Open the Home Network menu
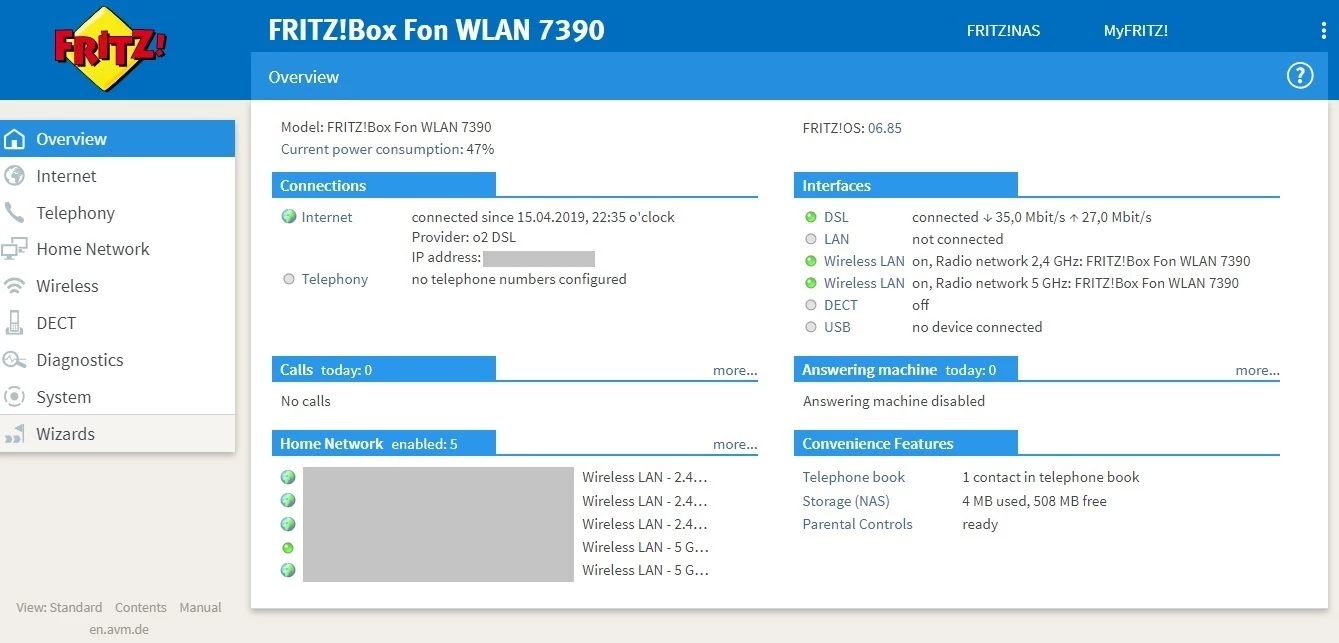Viewport: 1339px width, 643px height. [x=117, y=249]
